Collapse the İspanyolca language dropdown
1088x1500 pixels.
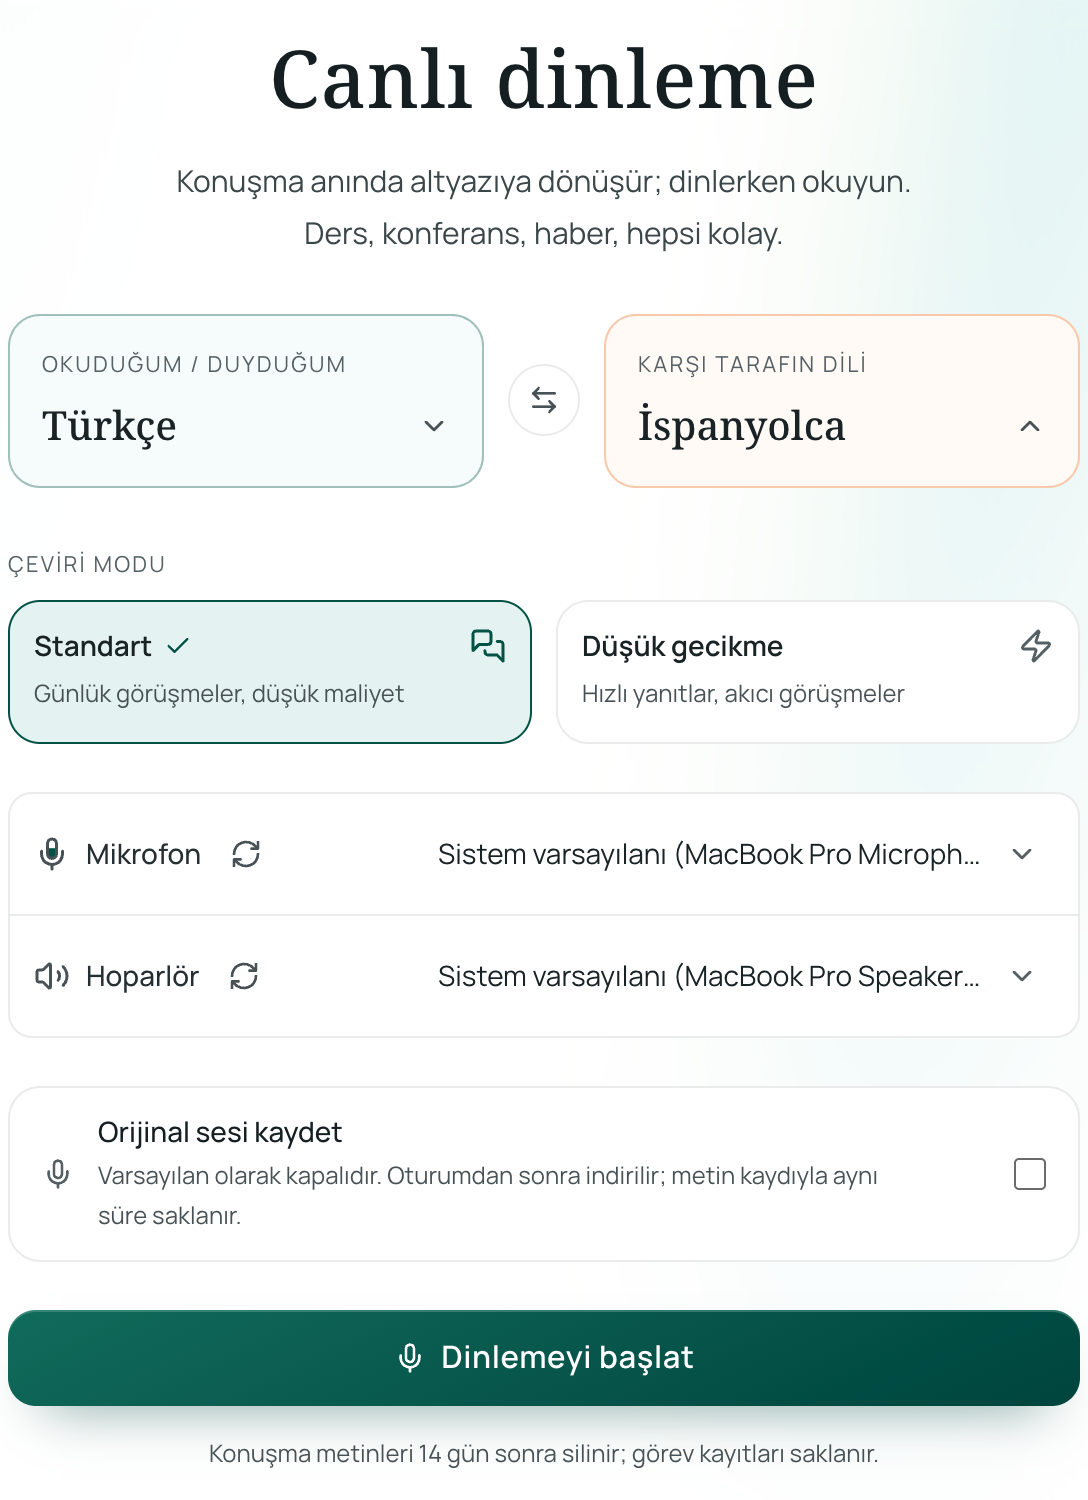(x=842, y=401)
